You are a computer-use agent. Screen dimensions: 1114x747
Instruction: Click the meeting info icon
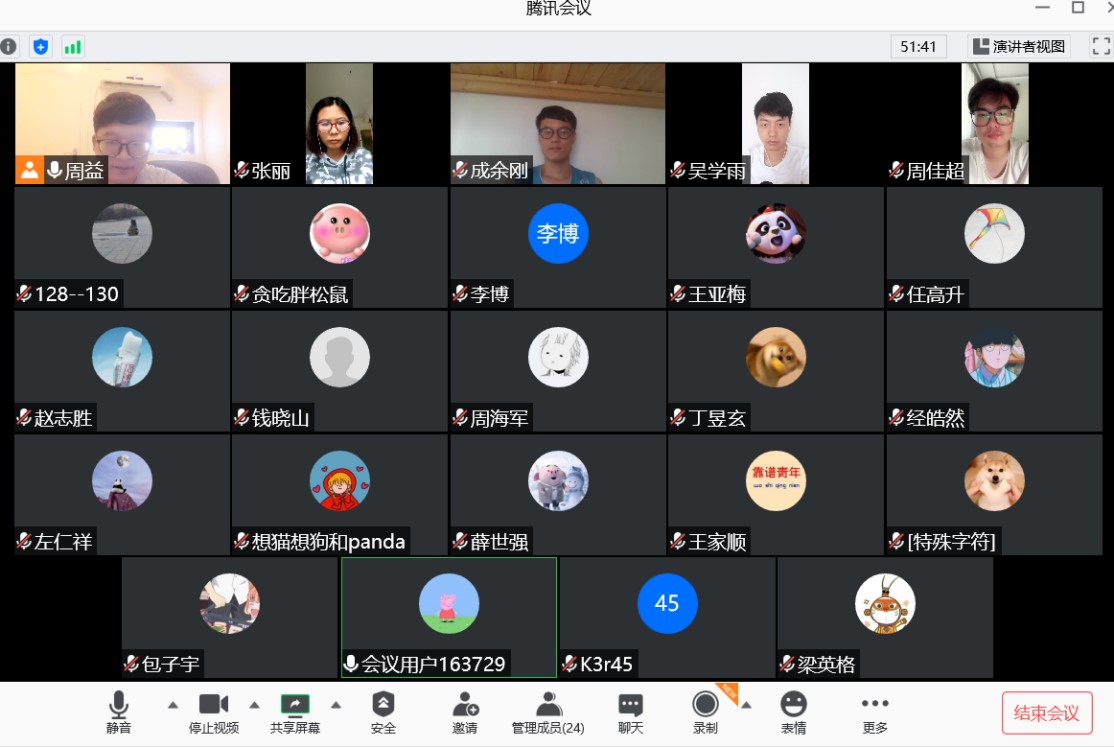click(x=9, y=46)
